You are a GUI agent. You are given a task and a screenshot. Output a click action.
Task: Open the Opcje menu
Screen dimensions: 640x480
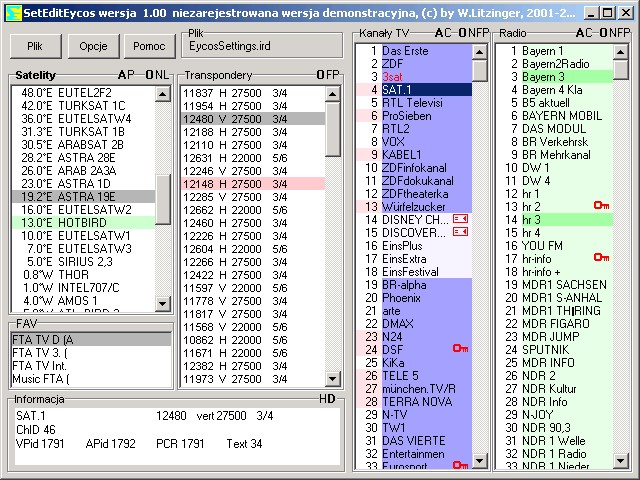(93, 47)
